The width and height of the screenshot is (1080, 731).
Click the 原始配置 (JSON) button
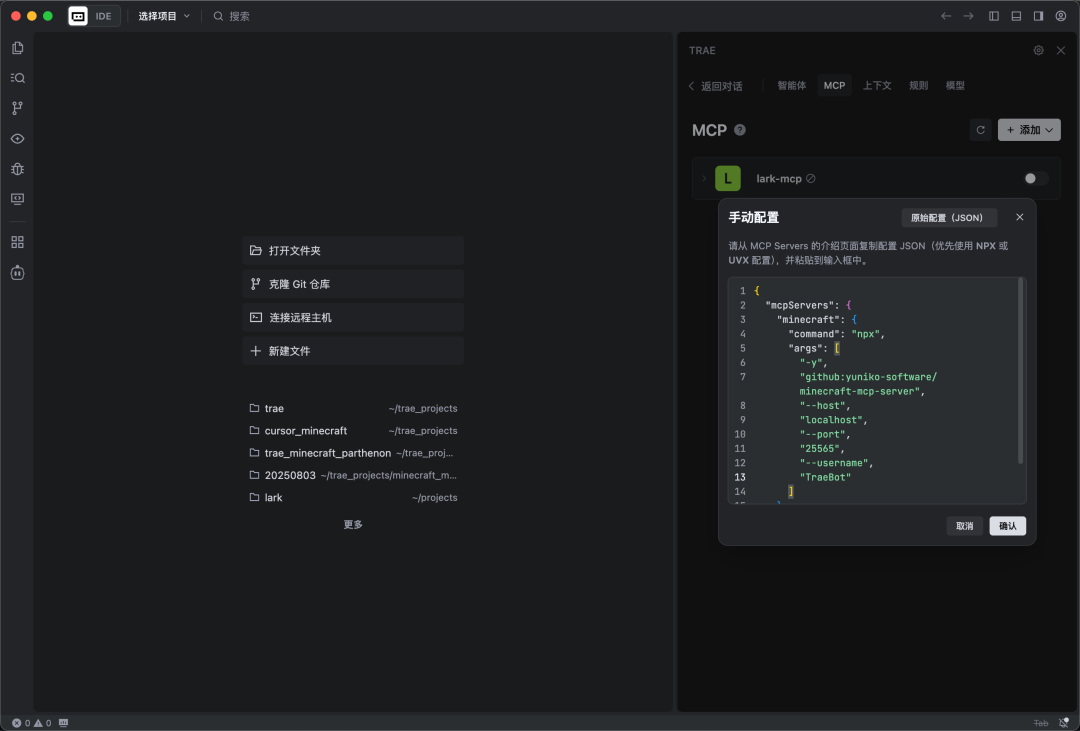click(946, 218)
